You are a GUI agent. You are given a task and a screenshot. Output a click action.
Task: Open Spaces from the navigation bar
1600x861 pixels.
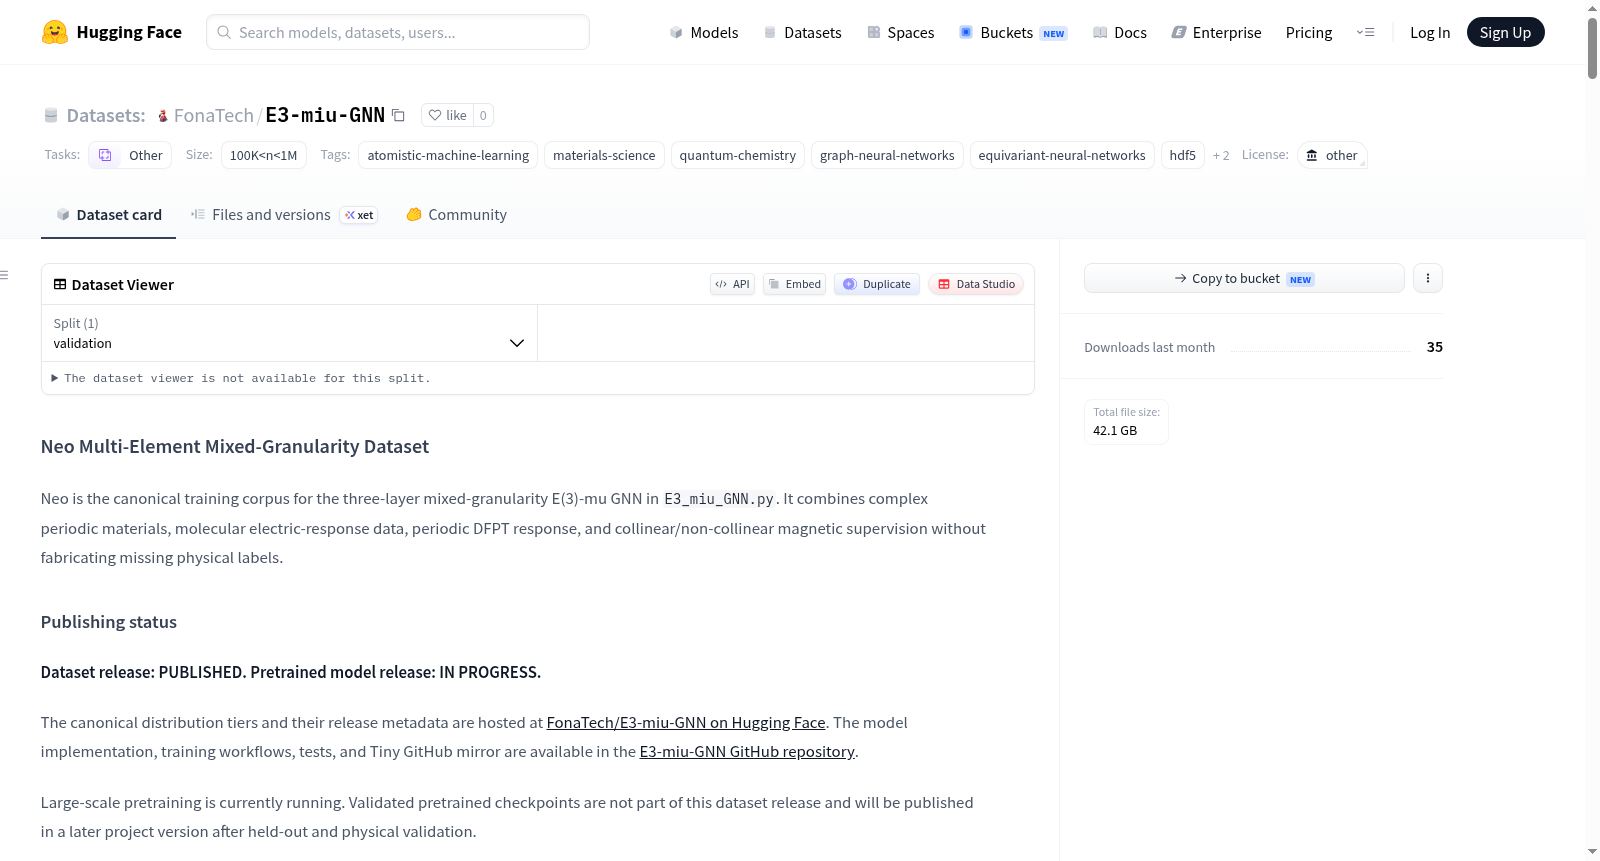click(900, 32)
